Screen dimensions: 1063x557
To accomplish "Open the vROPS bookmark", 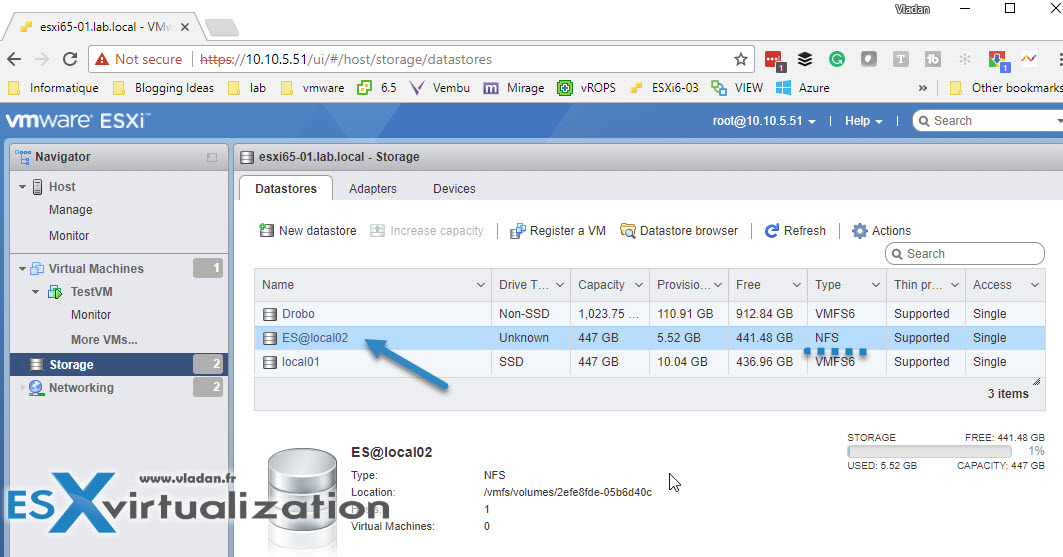I will (586, 88).
